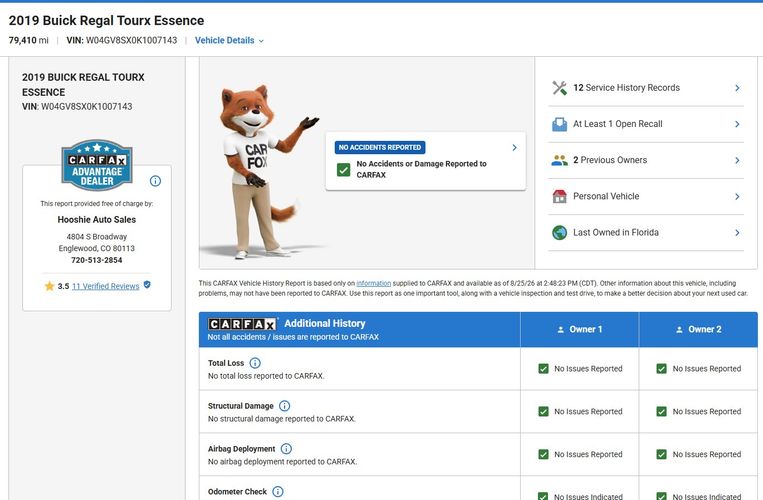763x500 pixels.
Task: Click Owner 1 Total Loss checkmark
Action: coord(544,369)
